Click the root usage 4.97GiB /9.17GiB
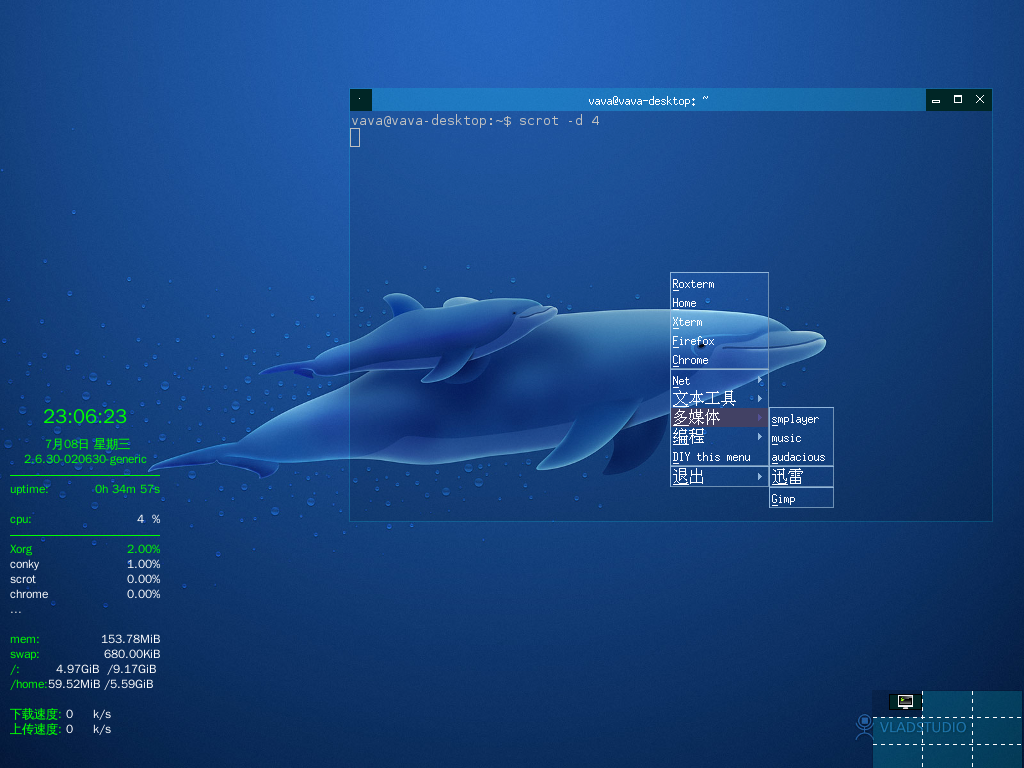 tap(106, 669)
